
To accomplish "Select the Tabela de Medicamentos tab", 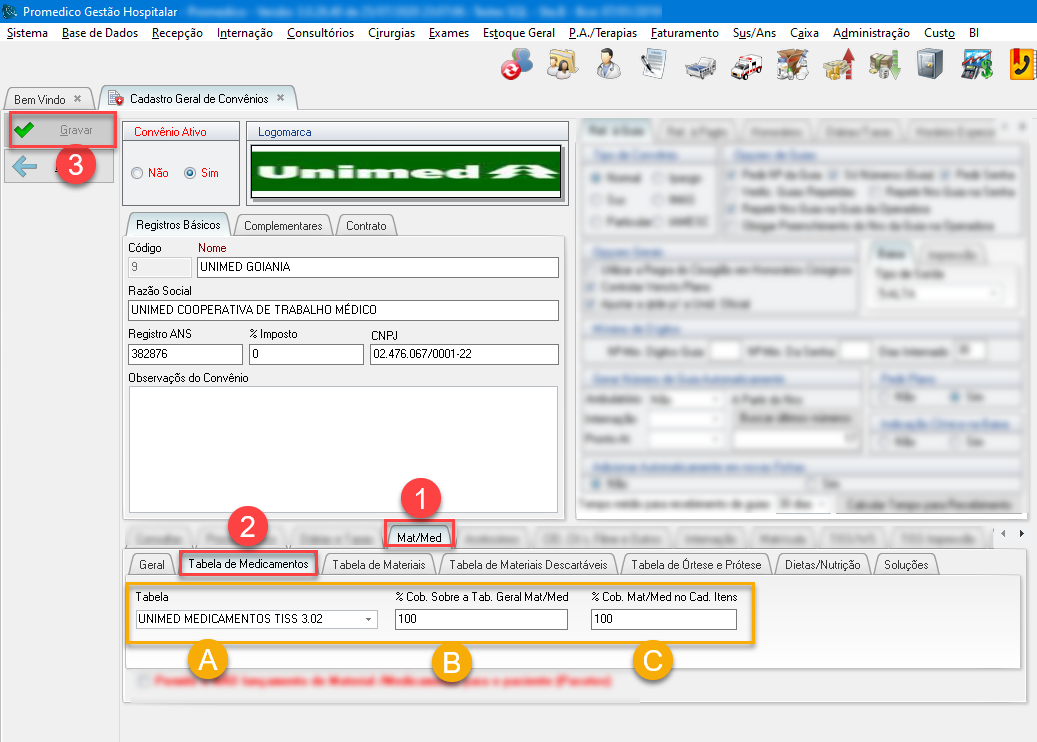I will tap(248, 563).
